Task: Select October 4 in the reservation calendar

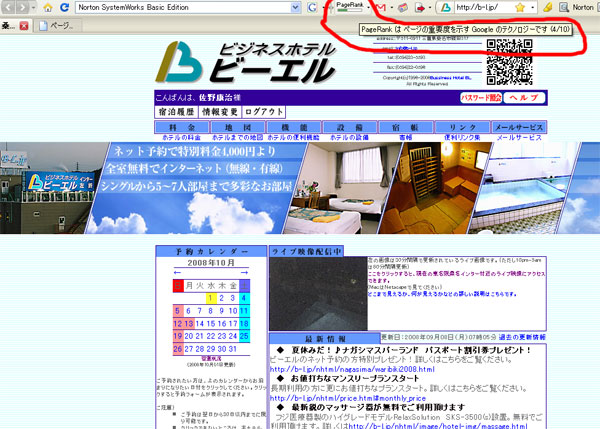Action: click(x=244, y=298)
